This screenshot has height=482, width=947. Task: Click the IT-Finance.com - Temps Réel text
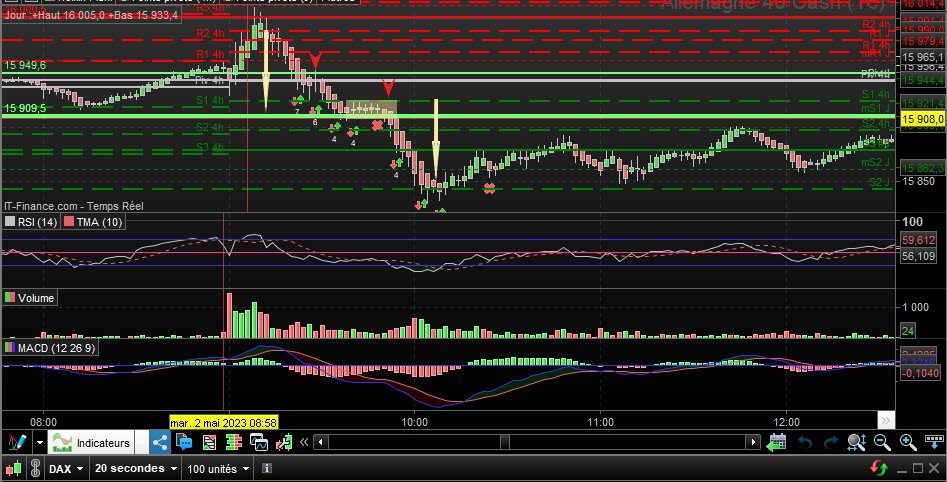pos(74,206)
